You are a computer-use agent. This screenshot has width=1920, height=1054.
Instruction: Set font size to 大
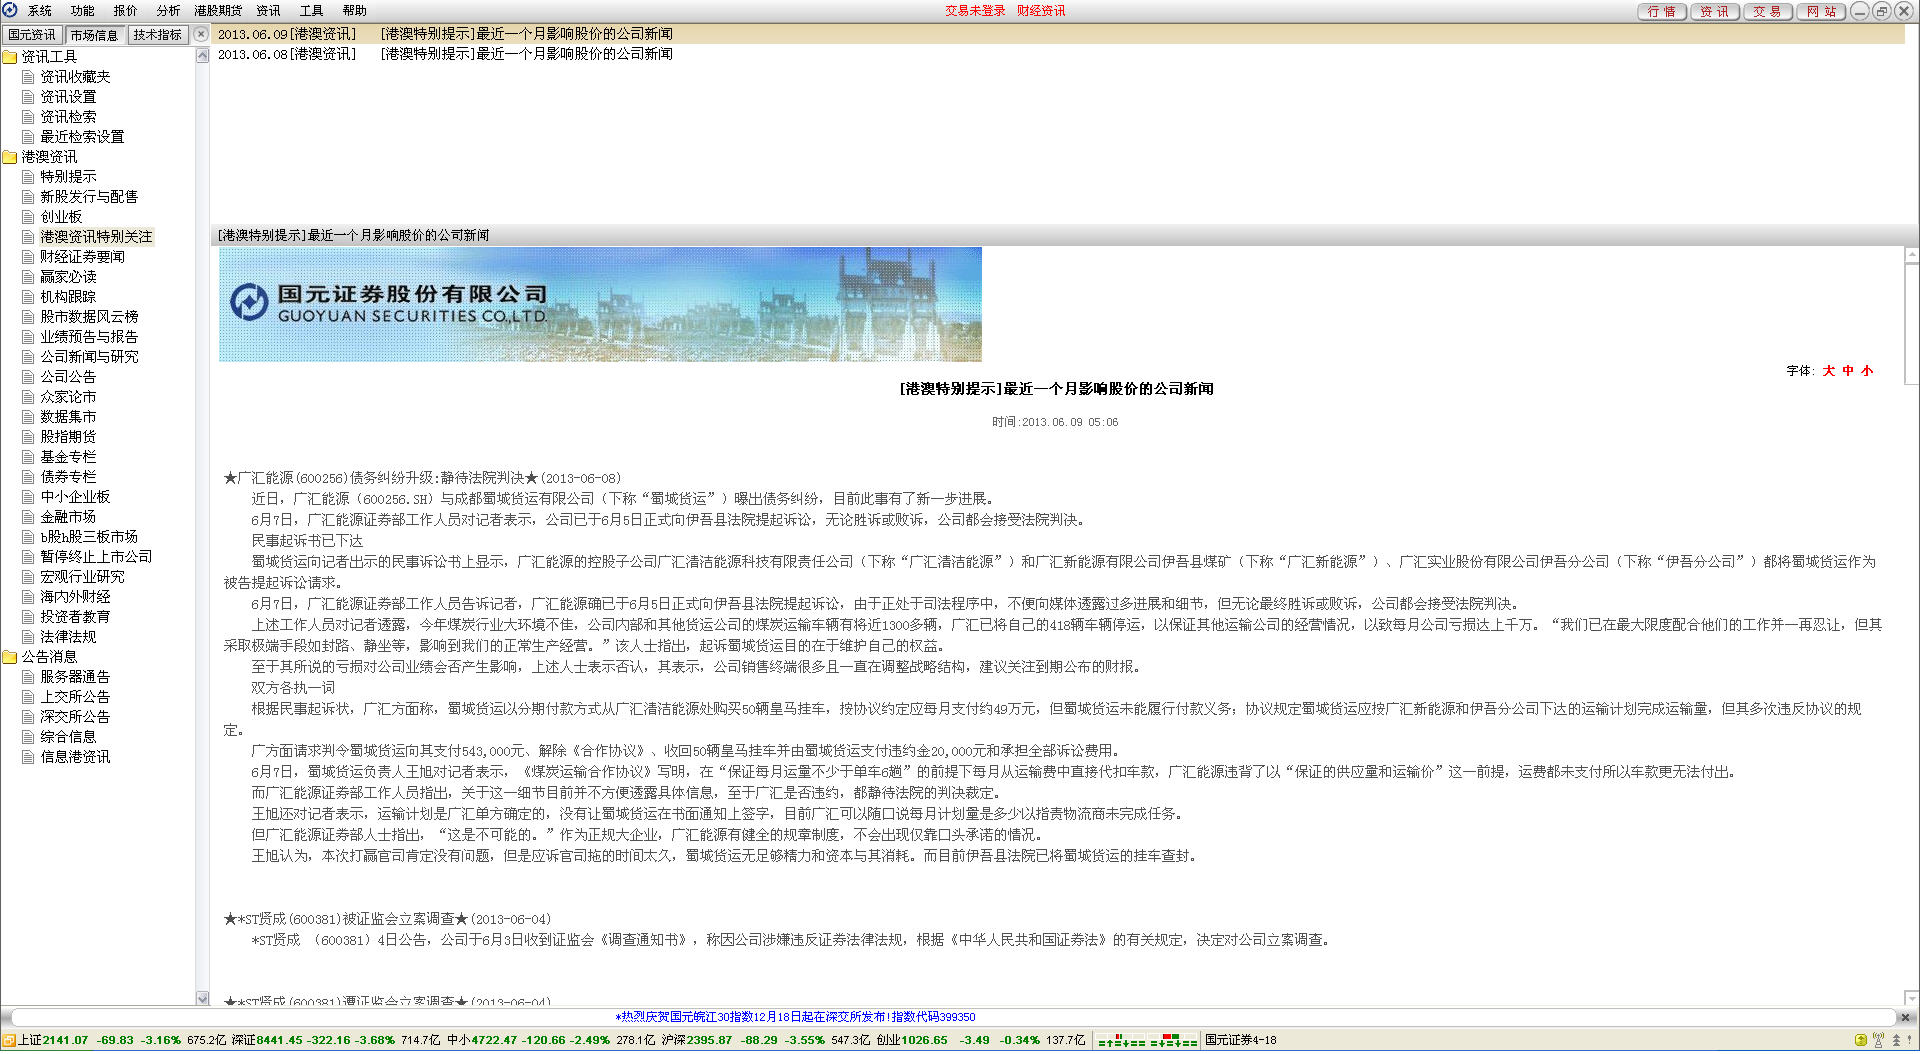coord(1829,371)
